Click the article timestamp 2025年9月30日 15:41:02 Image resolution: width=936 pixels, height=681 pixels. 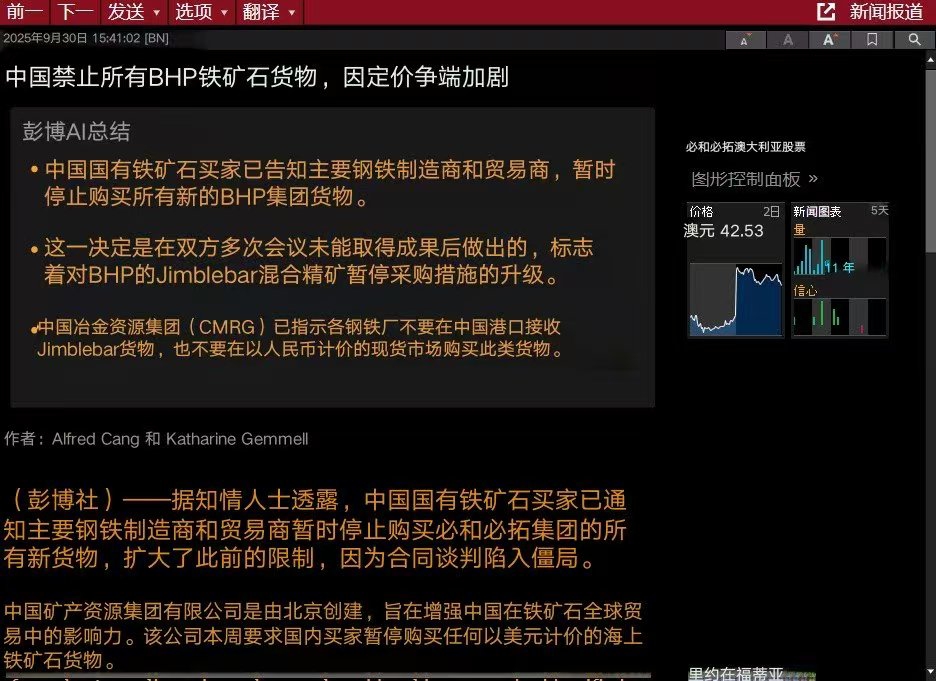point(72,38)
